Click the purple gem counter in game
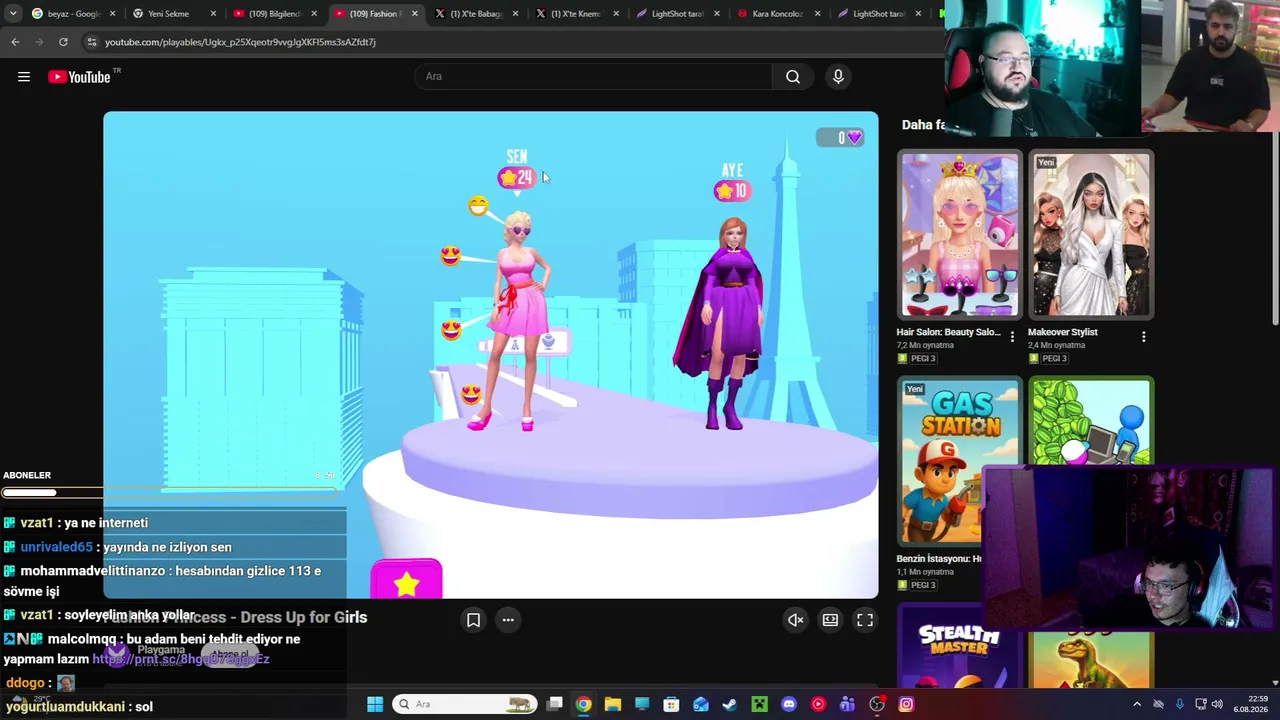 [x=840, y=137]
